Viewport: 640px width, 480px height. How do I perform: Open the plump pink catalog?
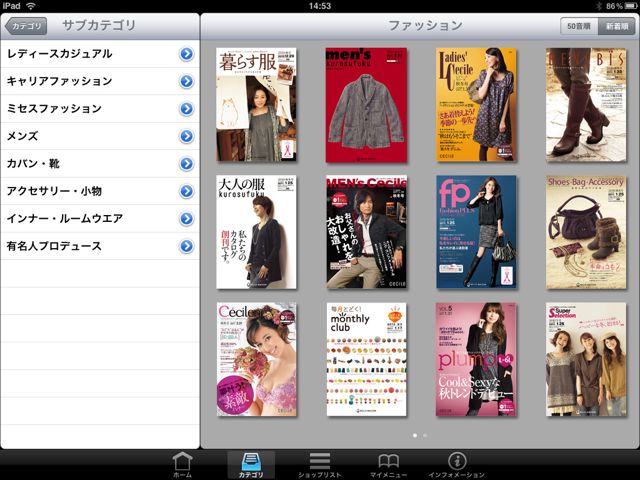tap(476, 360)
